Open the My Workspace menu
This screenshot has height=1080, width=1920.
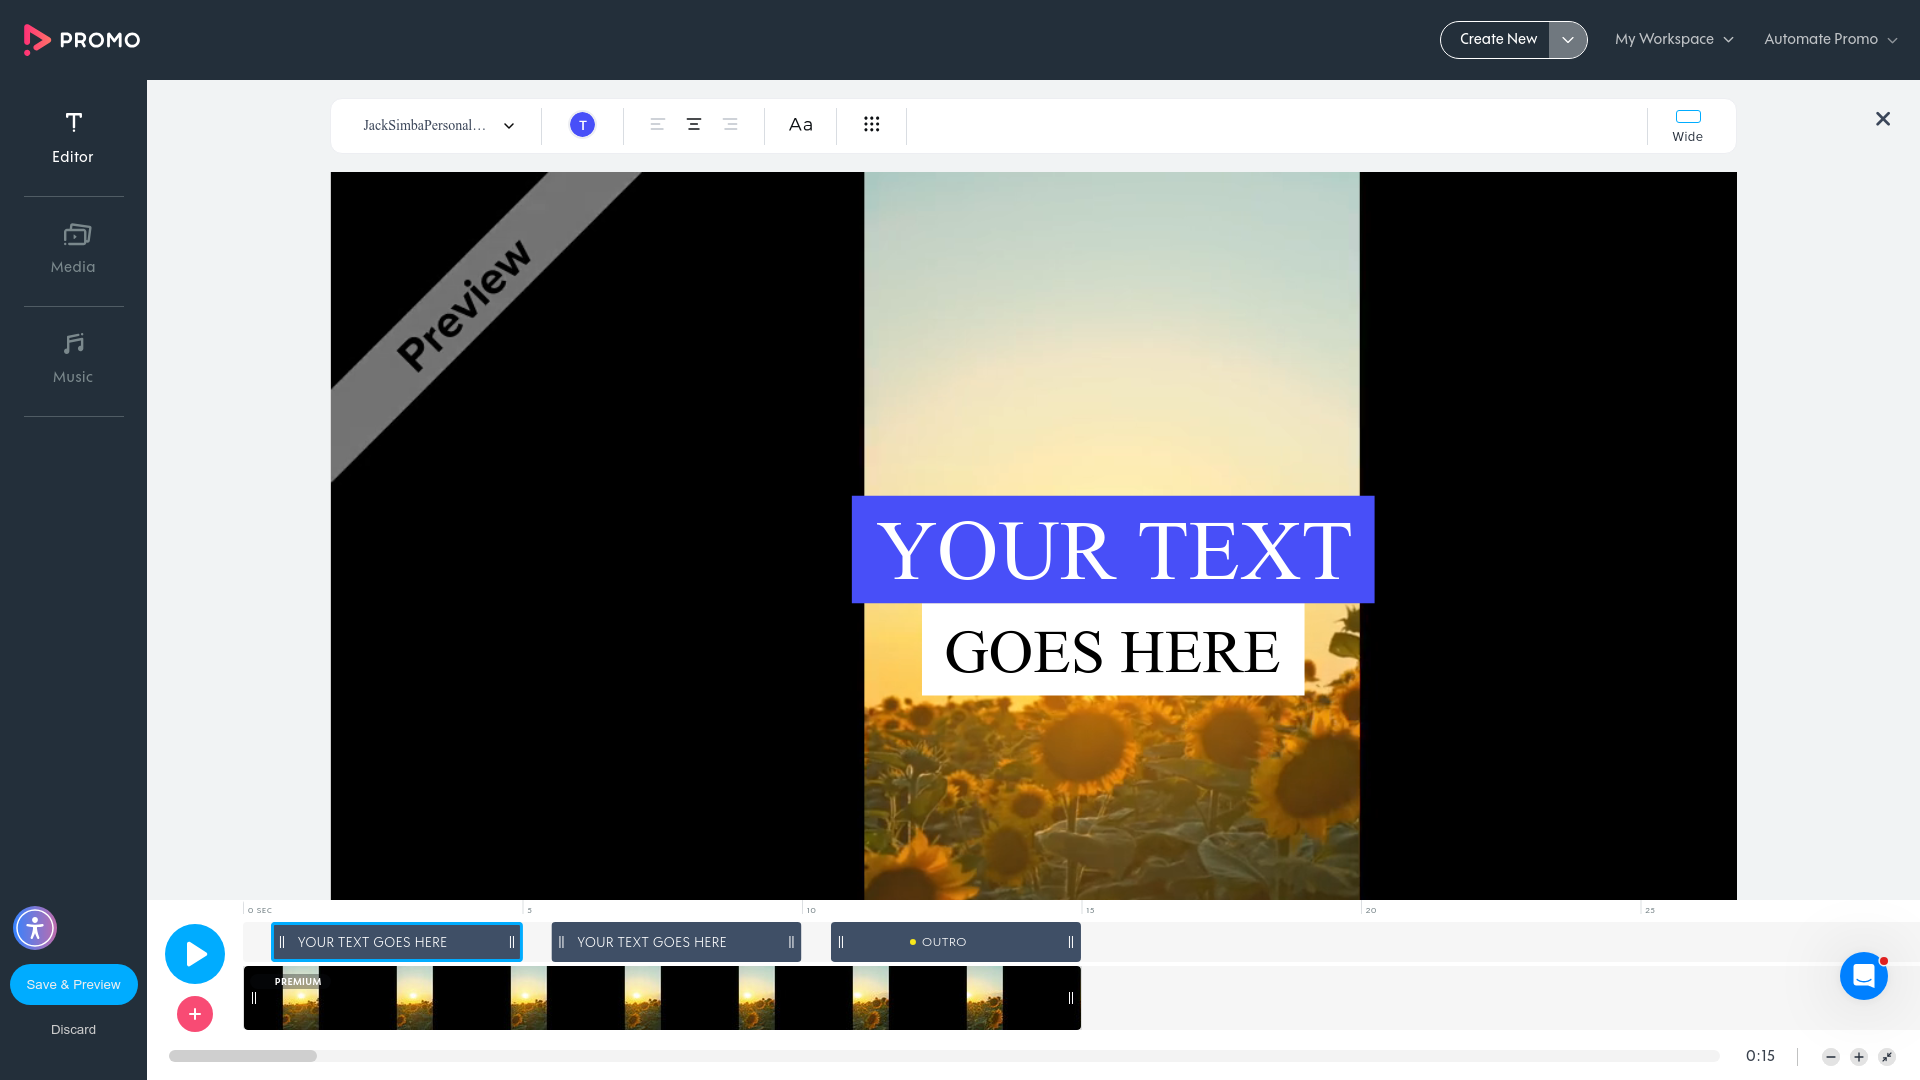(x=1673, y=39)
